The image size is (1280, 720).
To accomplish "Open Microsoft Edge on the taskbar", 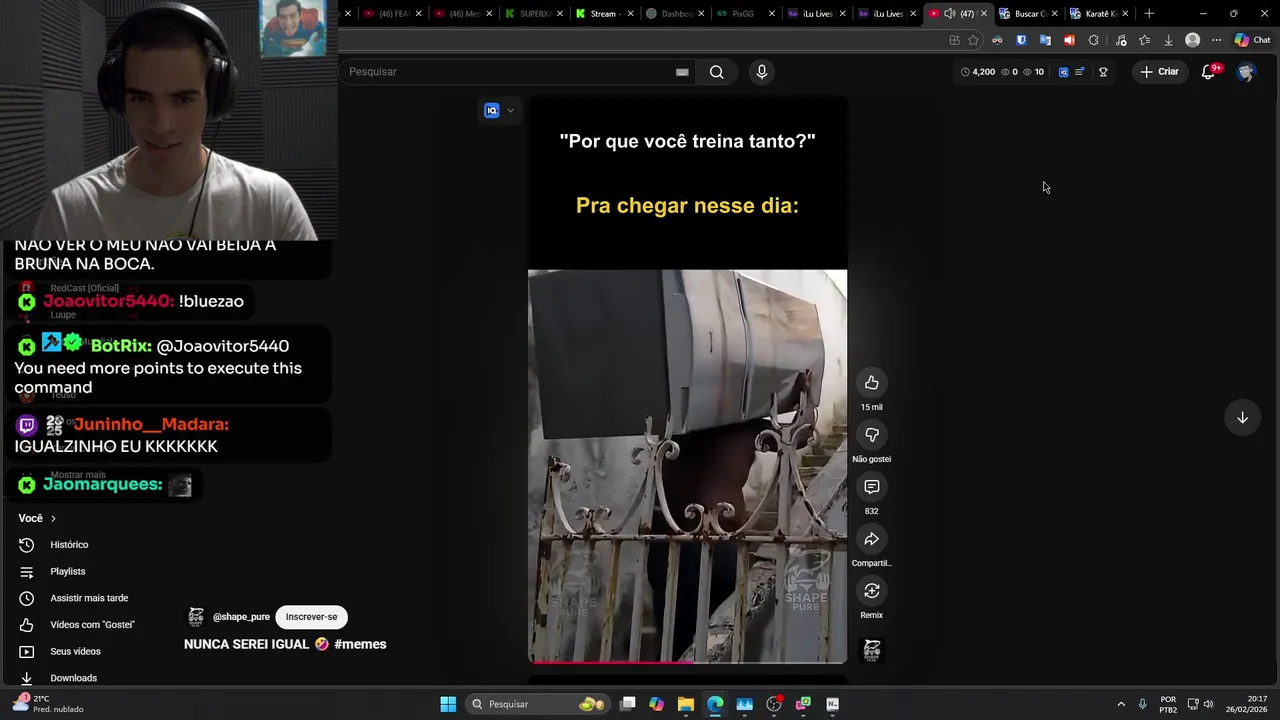I will 715,704.
